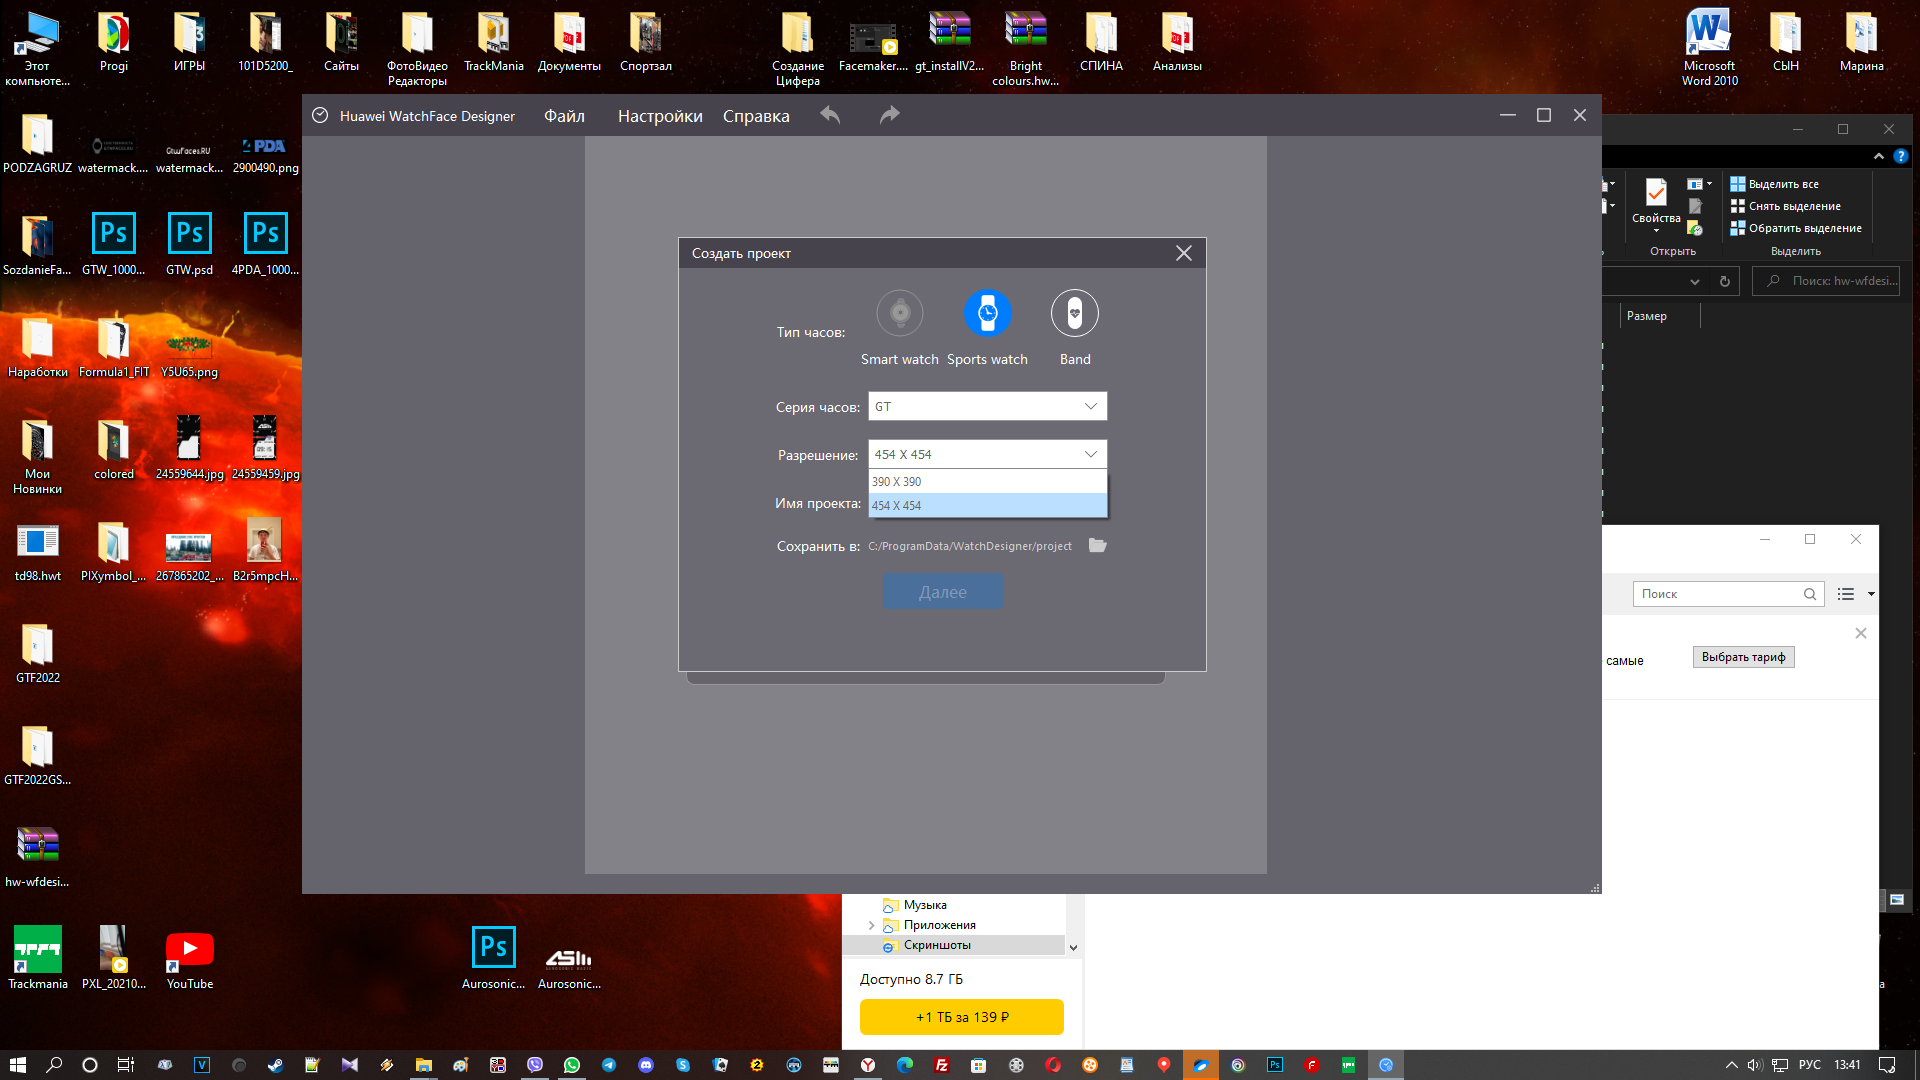Close the Создать проект dialog
Viewport: 1920px width, 1080px height.
point(1183,253)
